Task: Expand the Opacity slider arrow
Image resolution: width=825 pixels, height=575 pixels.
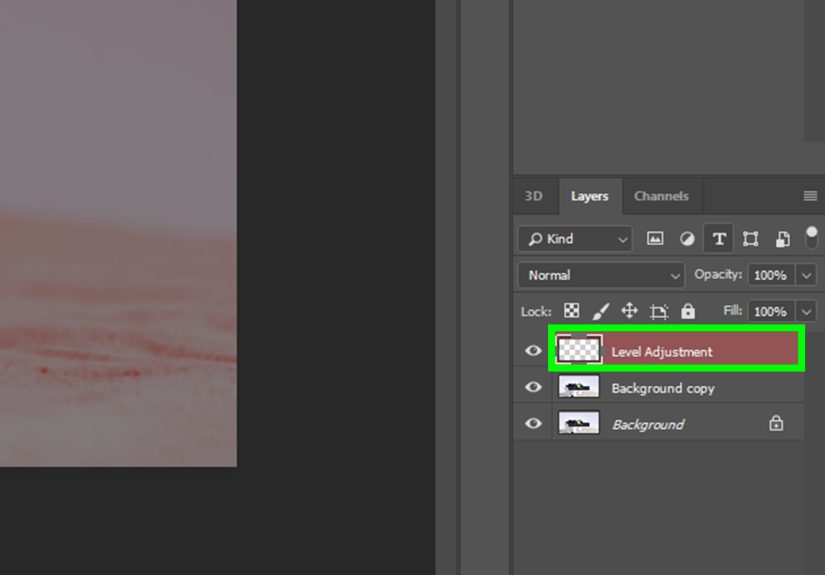Action: (x=806, y=275)
